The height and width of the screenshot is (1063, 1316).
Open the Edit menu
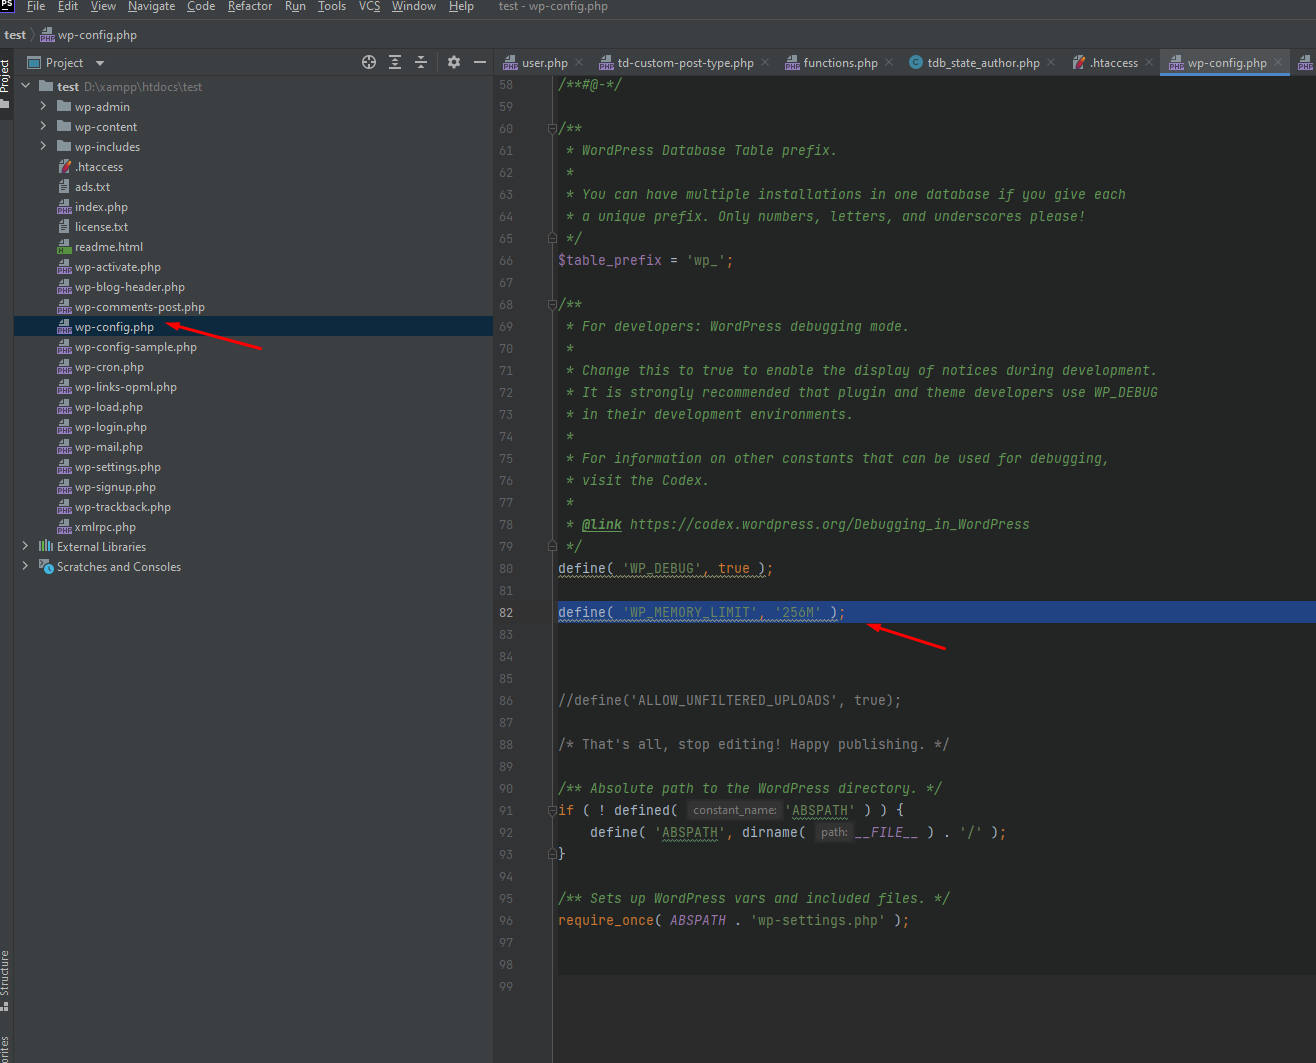[x=68, y=6]
